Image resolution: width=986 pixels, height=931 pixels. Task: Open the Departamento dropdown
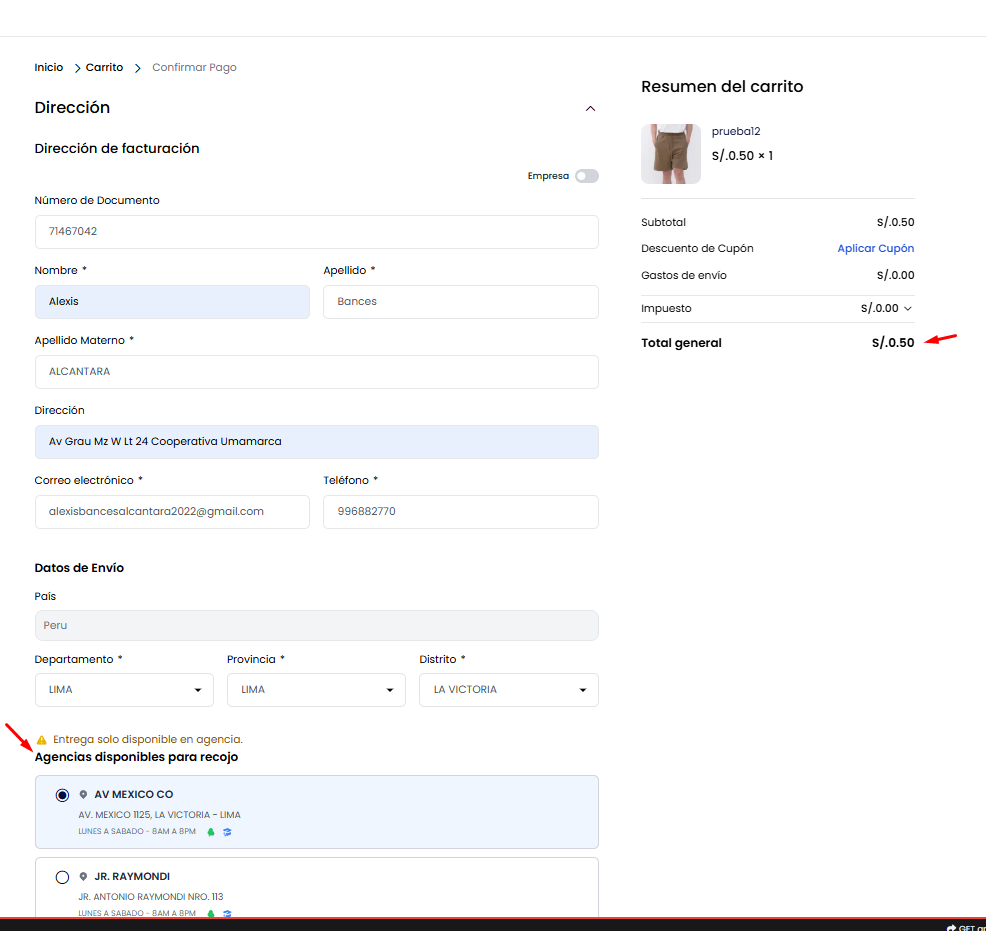(x=124, y=690)
